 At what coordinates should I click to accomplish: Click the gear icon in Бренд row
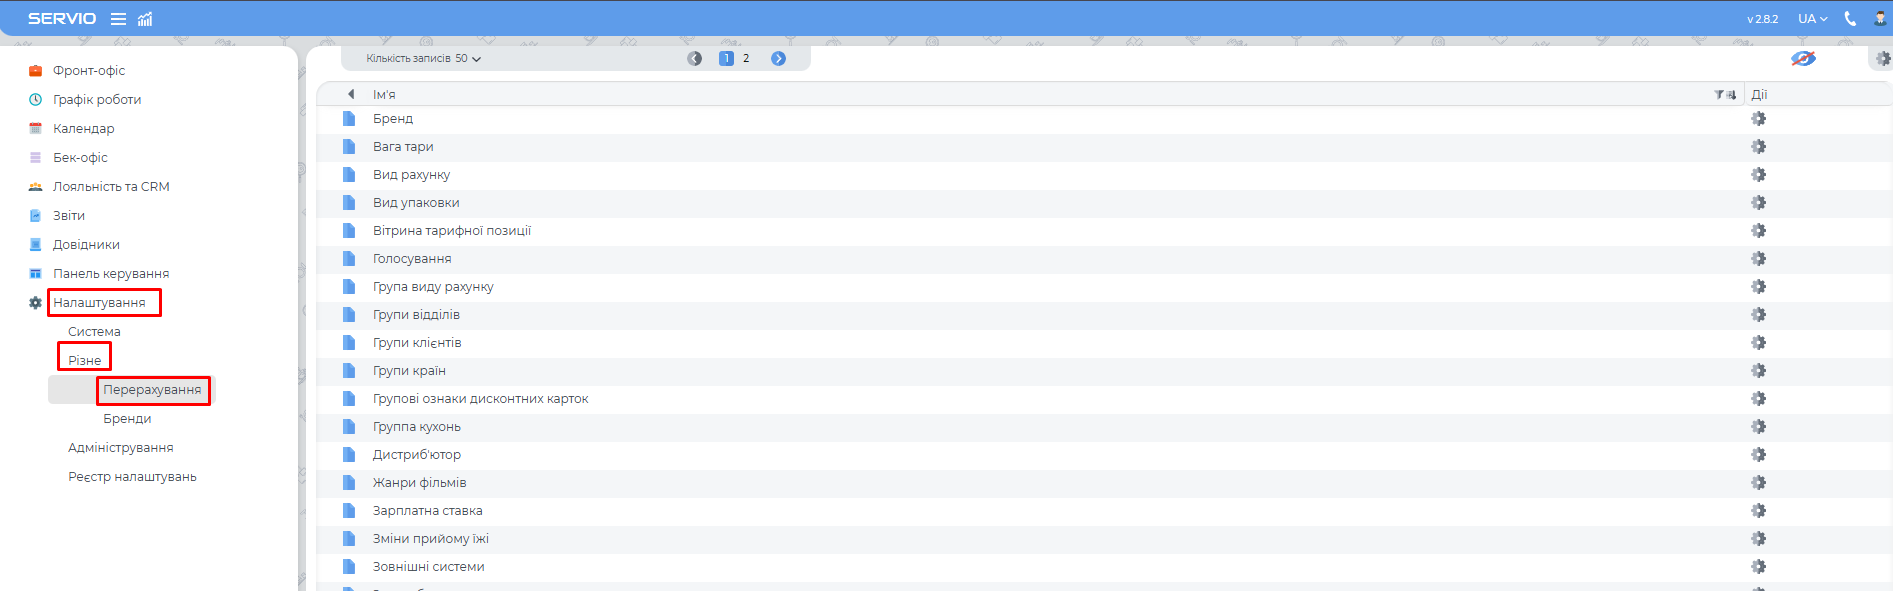point(1758,119)
